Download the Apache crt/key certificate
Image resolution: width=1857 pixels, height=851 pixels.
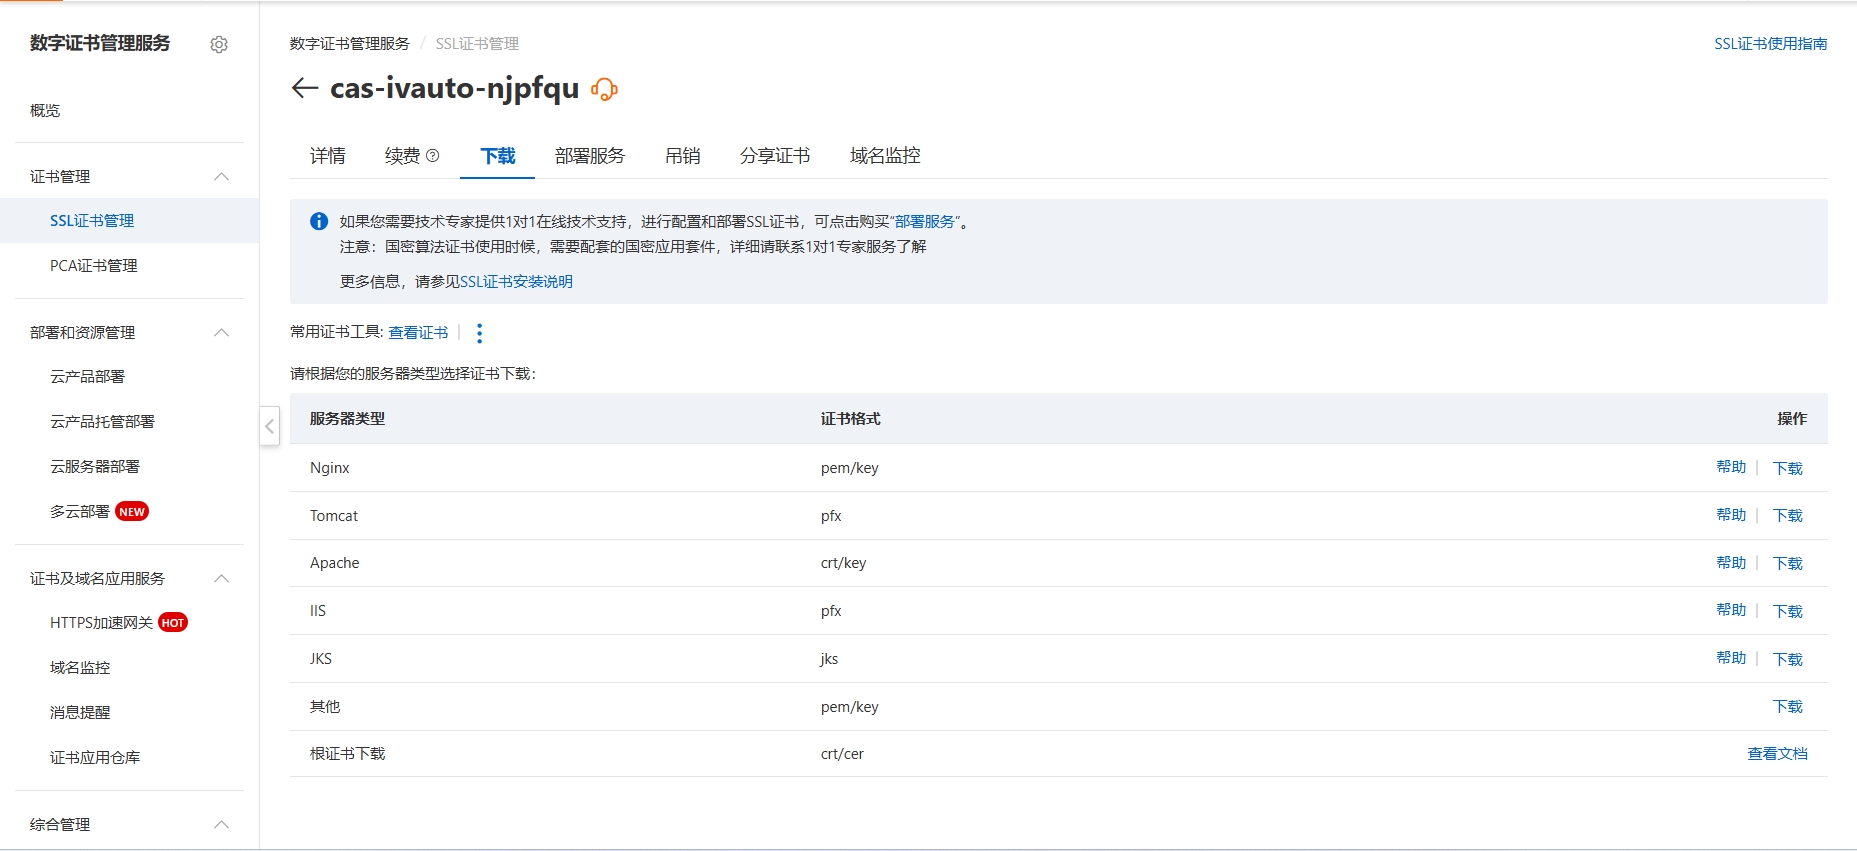tap(1788, 563)
